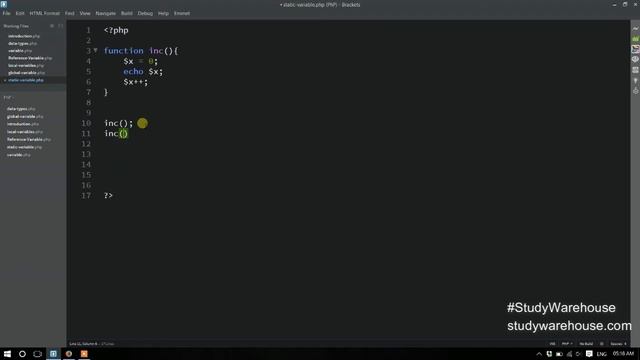Open Cortana search circle on taskbar
This screenshot has height=360, width=640.
(x=22, y=354)
